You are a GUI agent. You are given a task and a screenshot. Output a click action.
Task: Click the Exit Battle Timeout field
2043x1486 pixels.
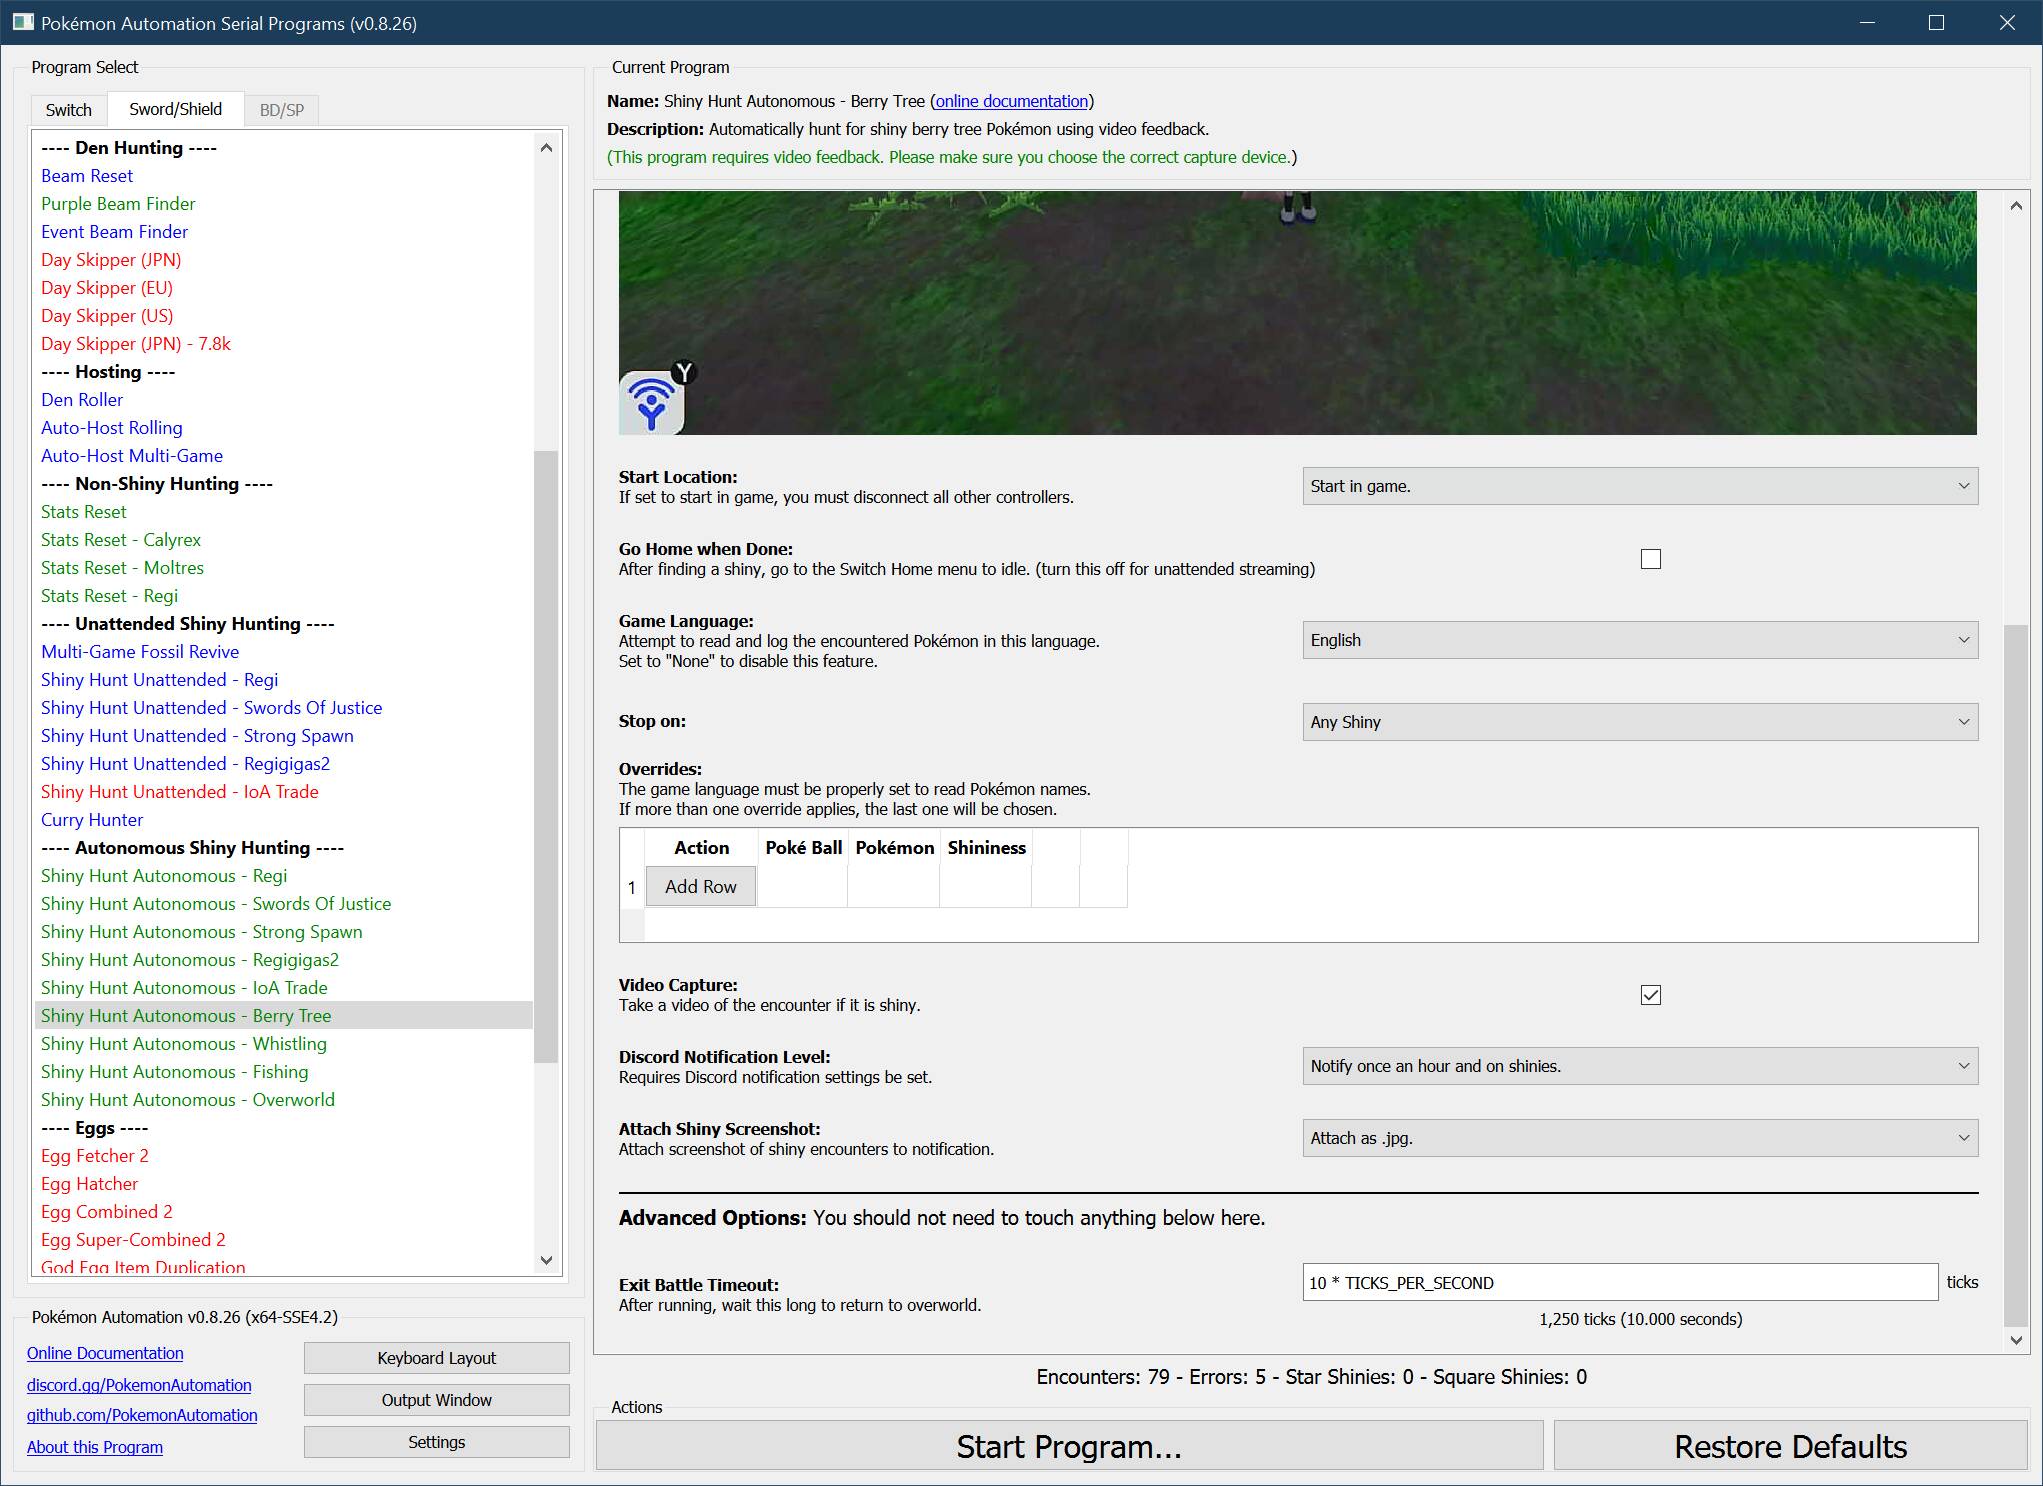1619,1283
